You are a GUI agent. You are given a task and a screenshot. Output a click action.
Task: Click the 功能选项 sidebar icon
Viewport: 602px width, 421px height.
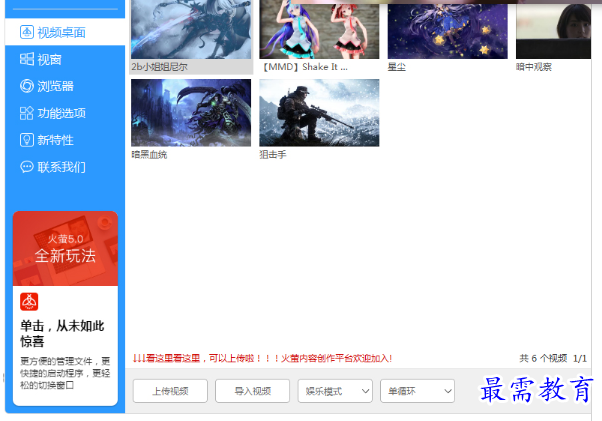tap(26, 113)
